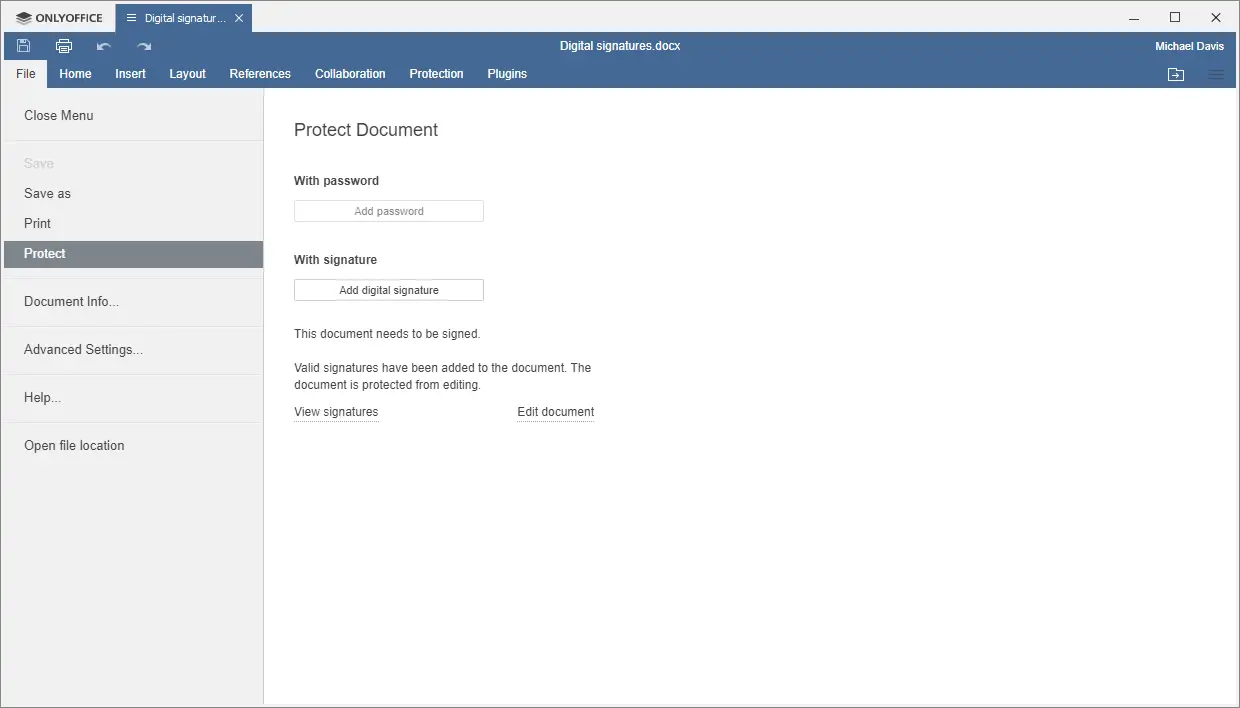Click Close Menu at the top of sidebar
The width and height of the screenshot is (1240, 708).
pos(58,115)
